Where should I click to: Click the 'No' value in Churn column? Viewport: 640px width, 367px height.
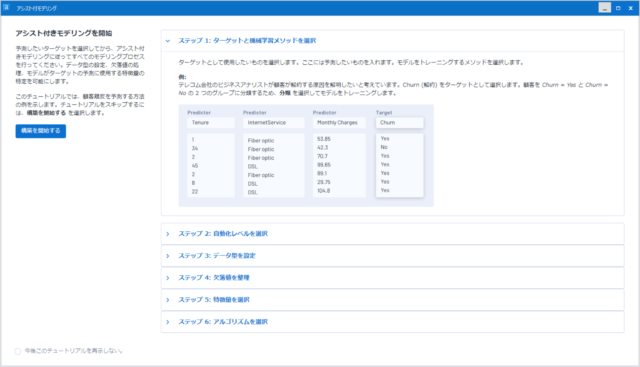pos(384,147)
